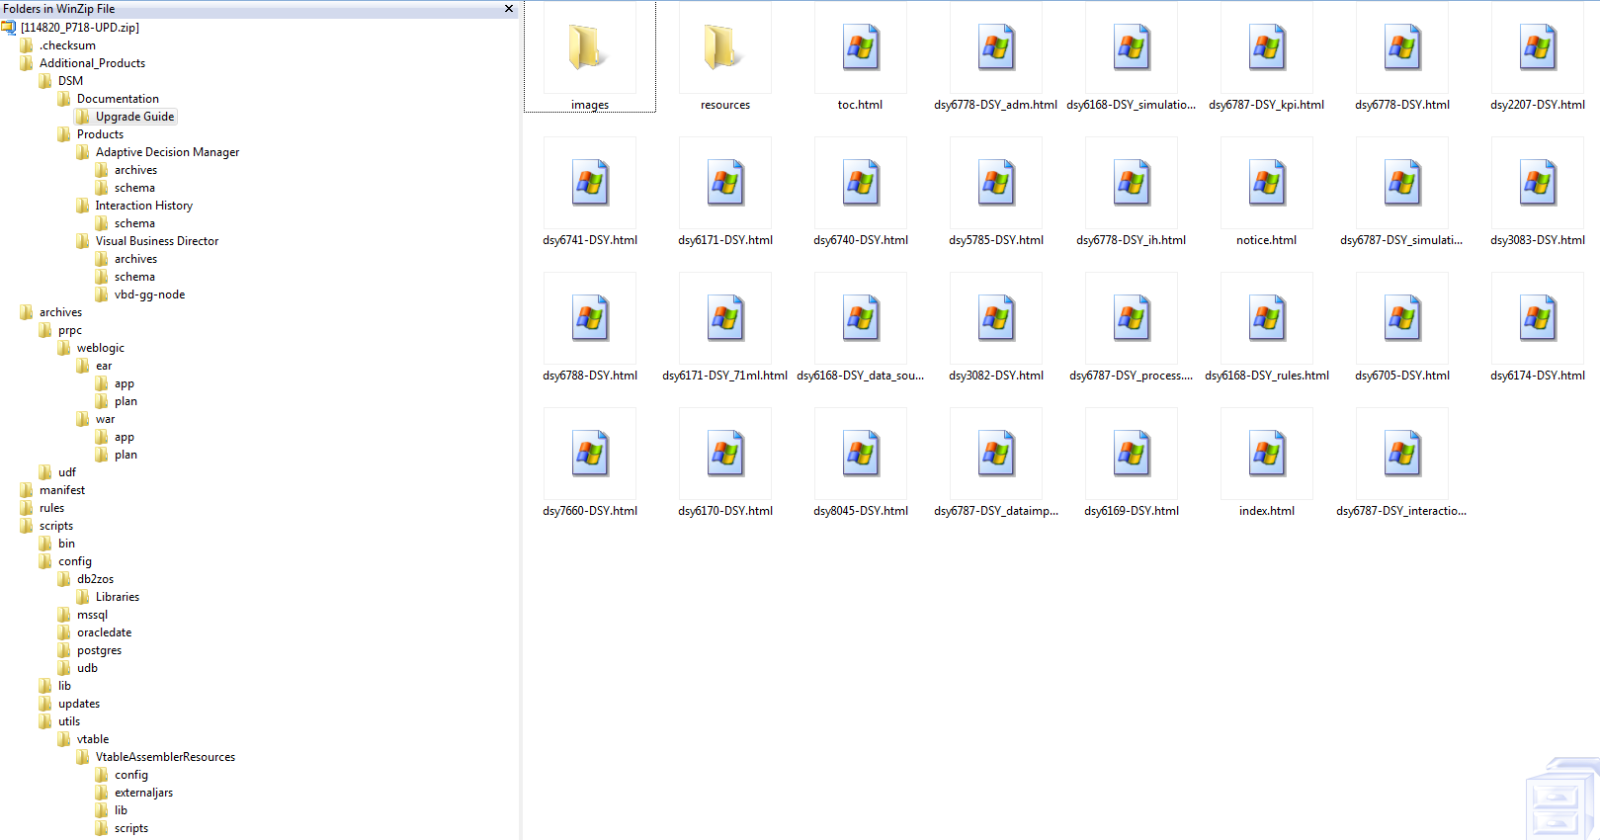Select dsy6171-DSY_71ml.html file icon

725,318
